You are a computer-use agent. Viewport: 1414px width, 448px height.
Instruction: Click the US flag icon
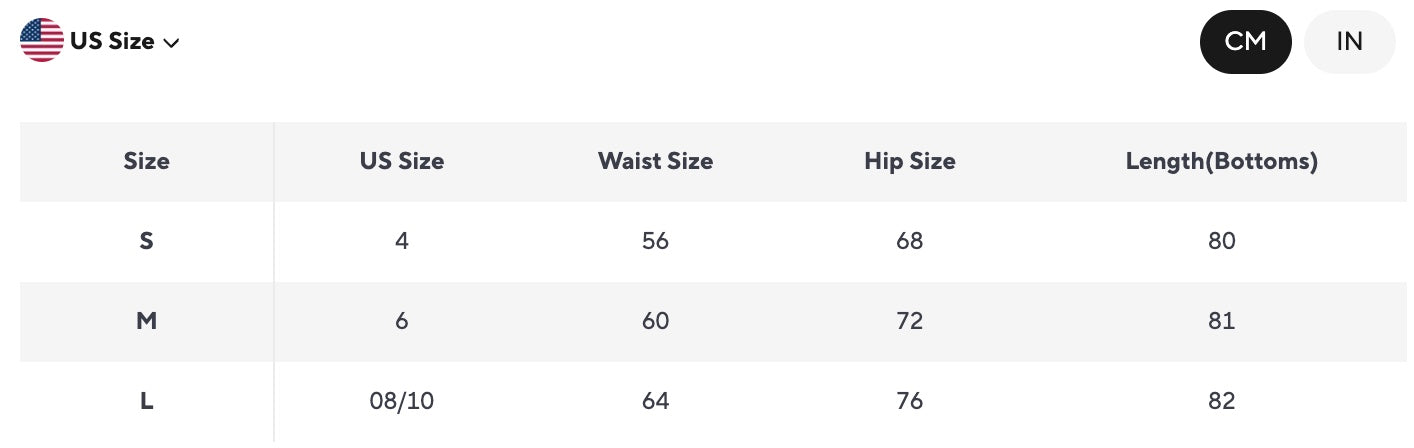(42, 41)
